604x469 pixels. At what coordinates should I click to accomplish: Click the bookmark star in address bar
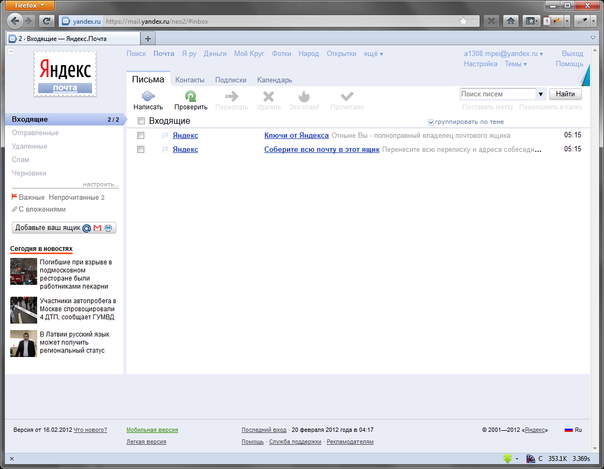[x=463, y=21]
